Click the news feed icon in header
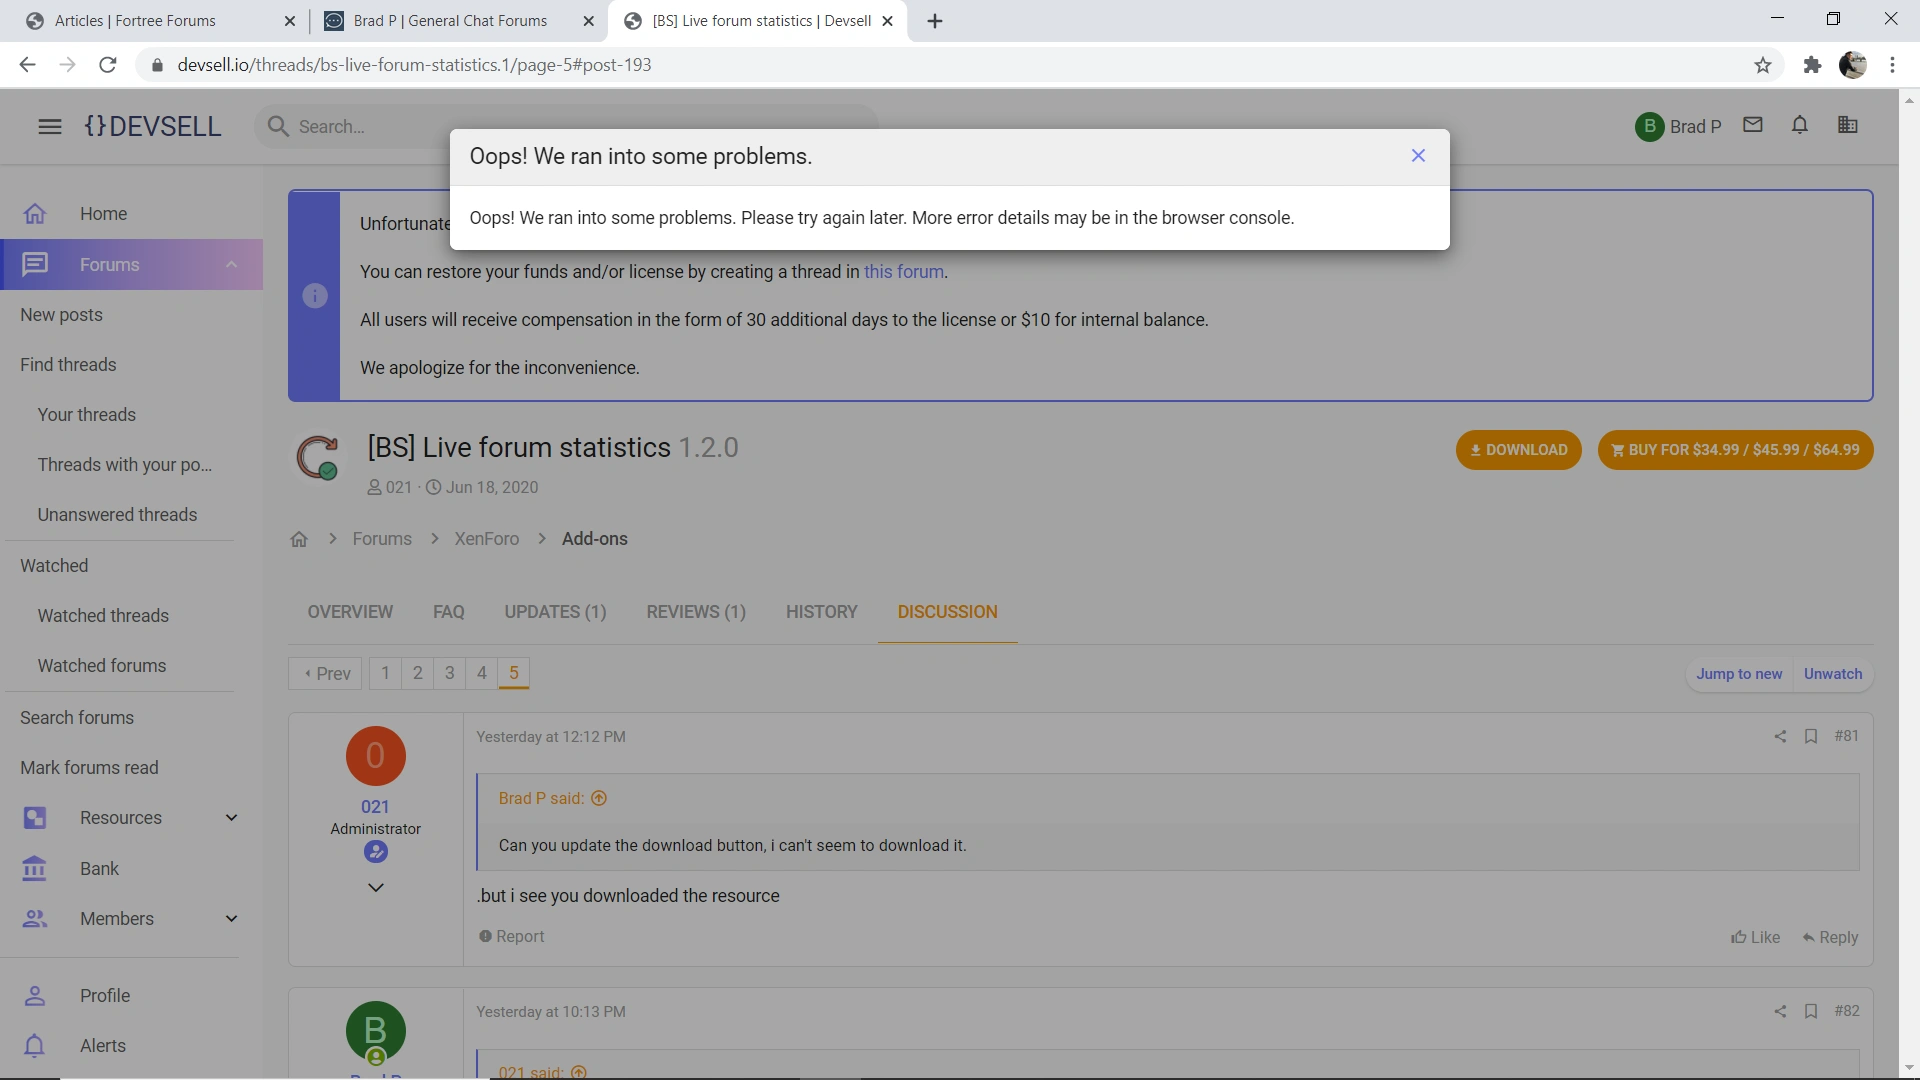This screenshot has height=1080, width=1920. pyautogui.click(x=1847, y=126)
